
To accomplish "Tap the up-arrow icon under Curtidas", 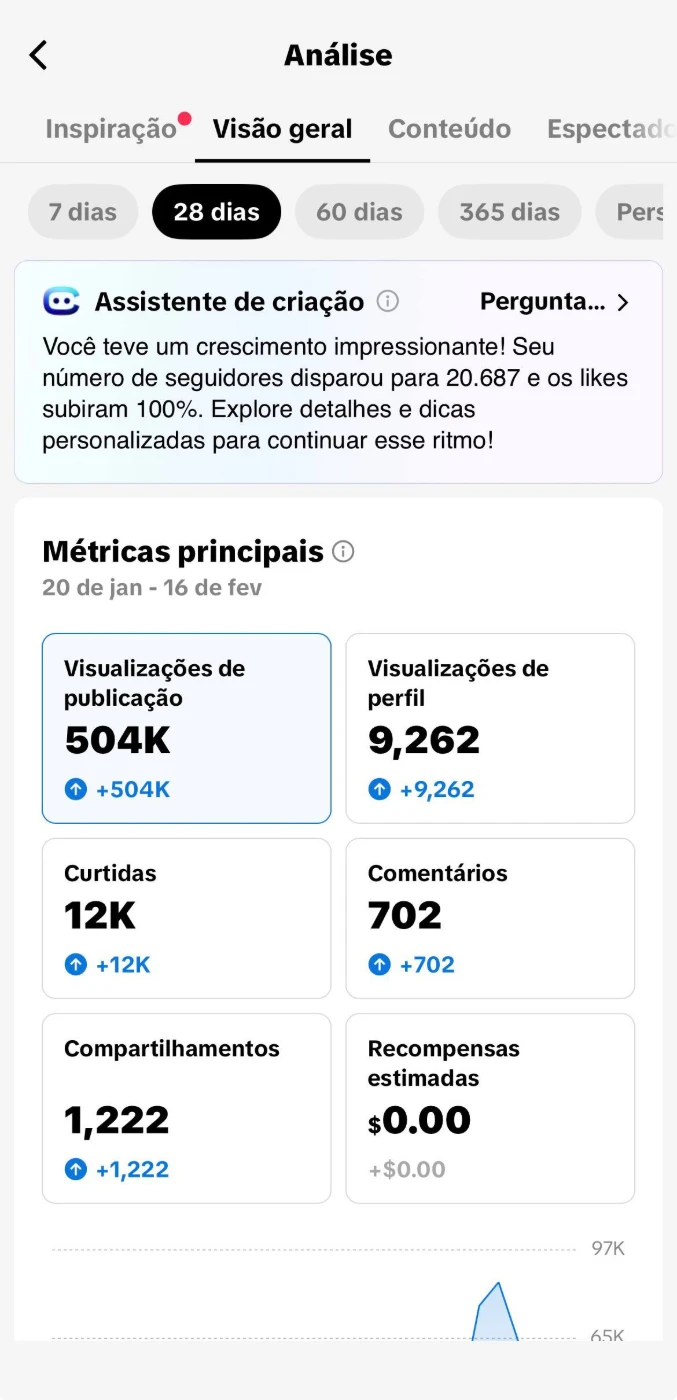I will coord(76,965).
